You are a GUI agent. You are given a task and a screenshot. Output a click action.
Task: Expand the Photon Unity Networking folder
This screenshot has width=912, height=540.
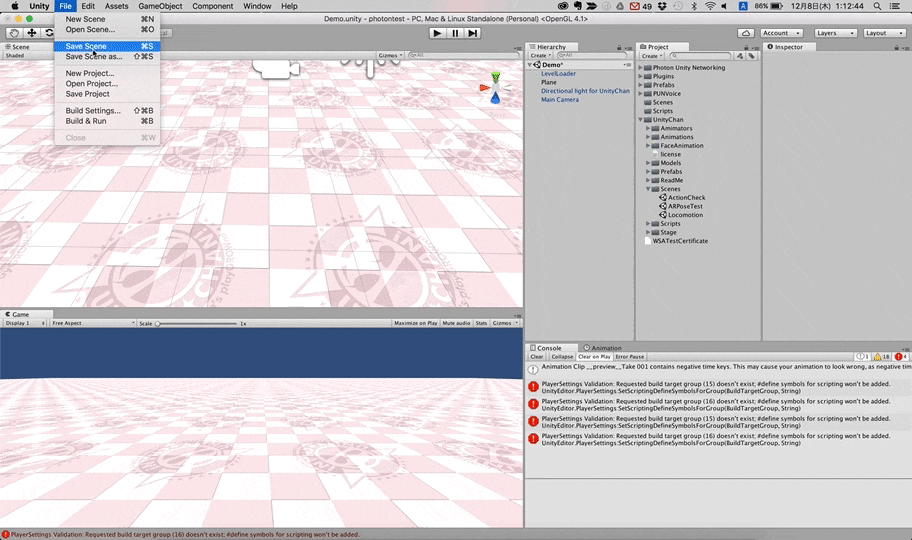pos(641,68)
